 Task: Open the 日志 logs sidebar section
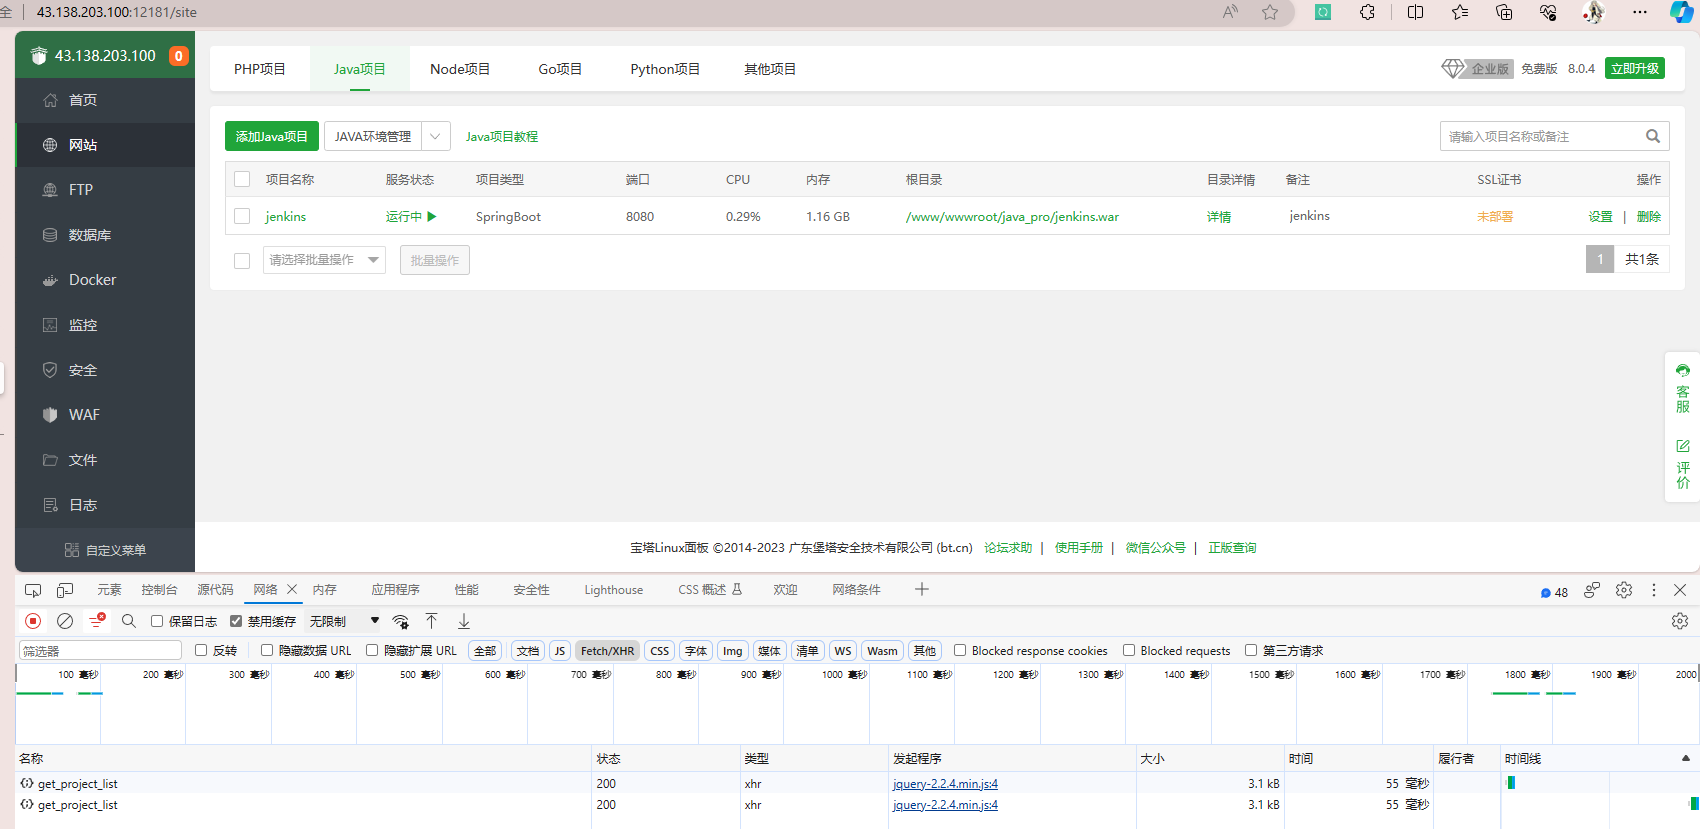pos(105,505)
